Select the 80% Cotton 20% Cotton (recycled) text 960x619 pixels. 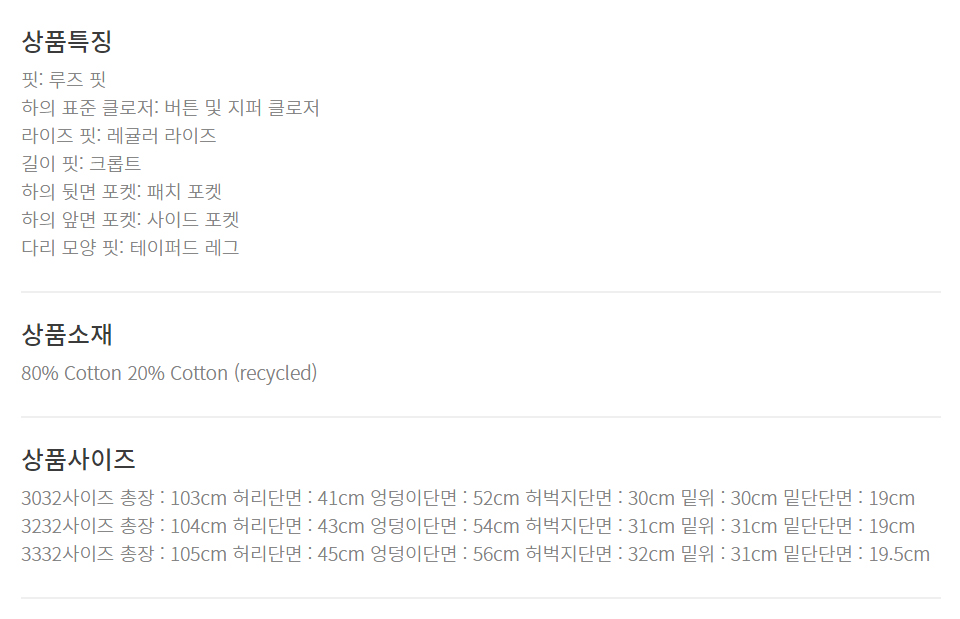[169, 373]
